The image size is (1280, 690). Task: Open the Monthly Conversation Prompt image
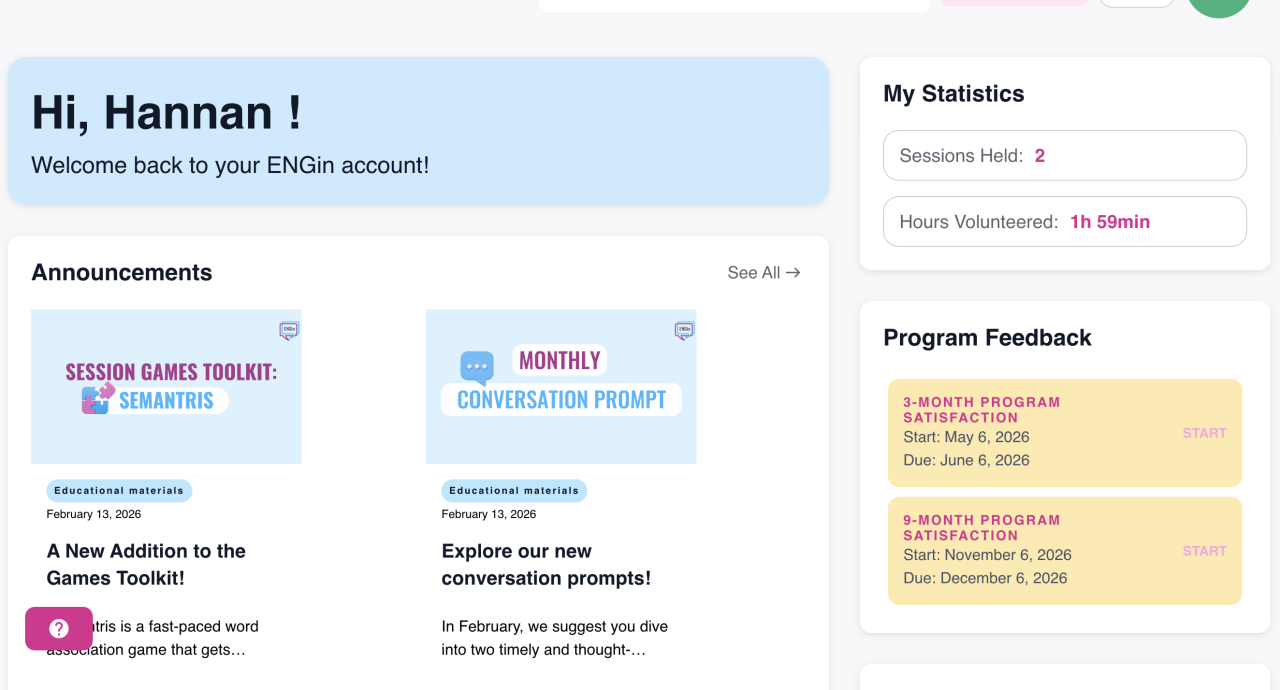pos(561,386)
